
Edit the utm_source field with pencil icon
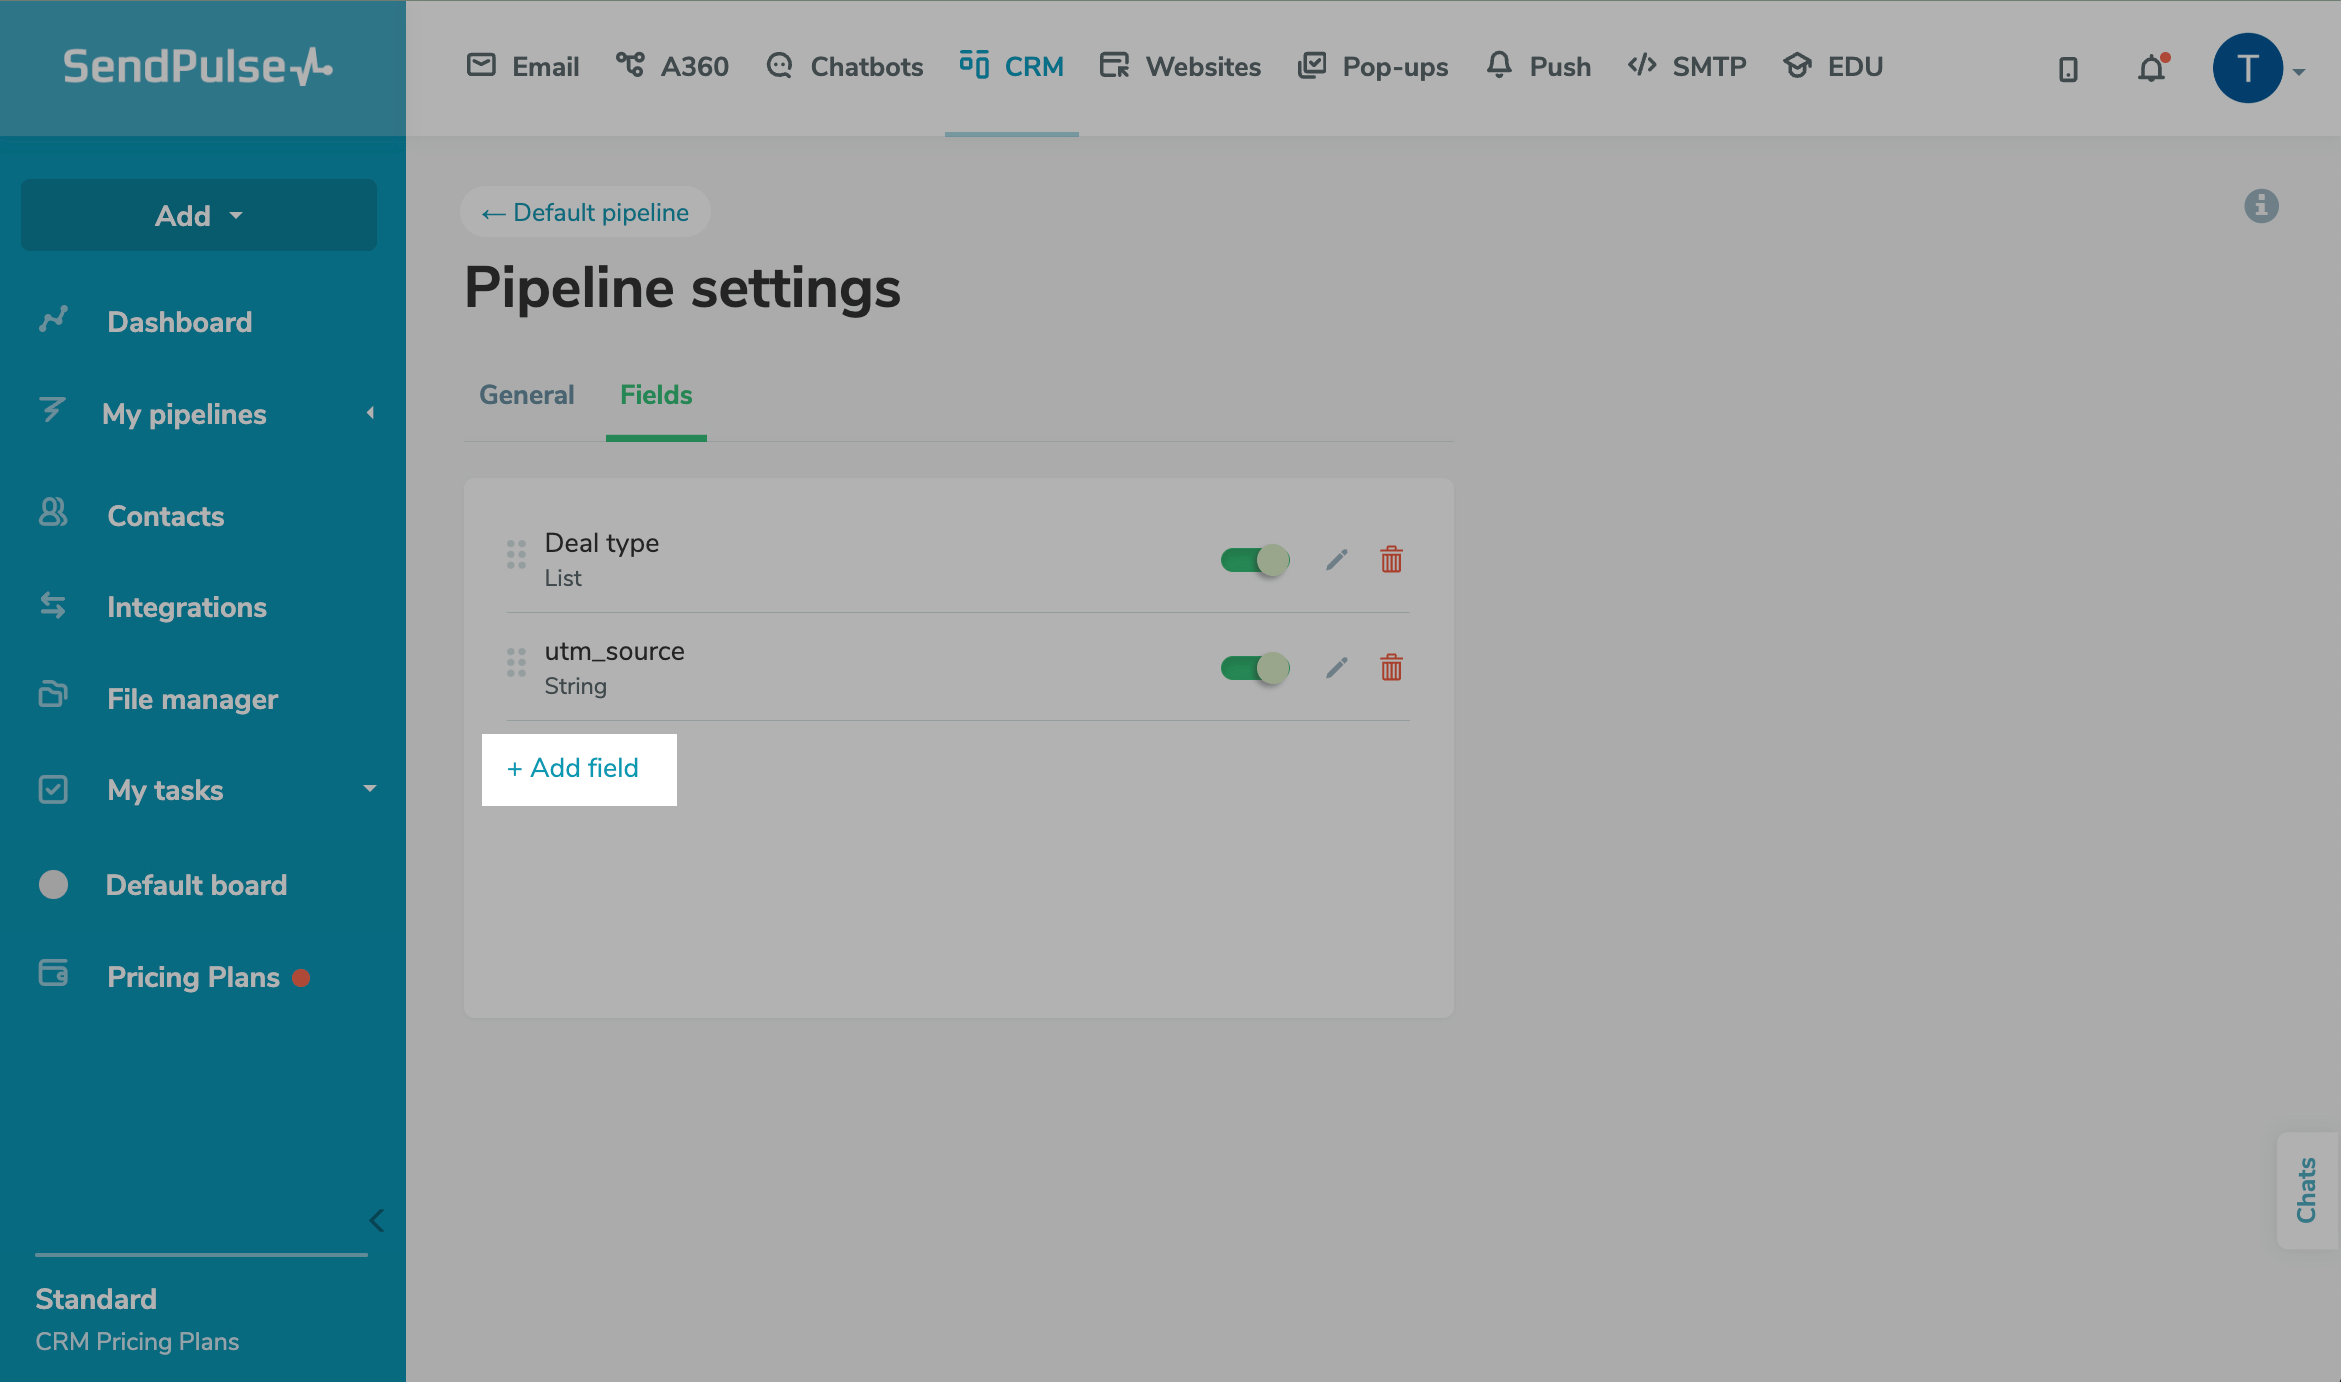tap(1337, 668)
